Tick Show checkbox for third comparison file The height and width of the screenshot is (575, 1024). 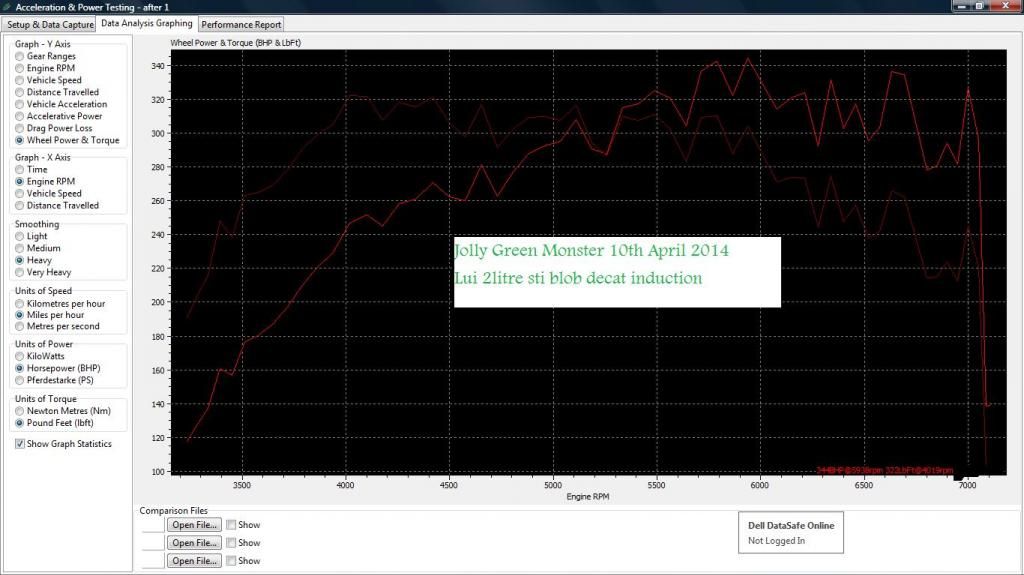(x=231, y=561)
